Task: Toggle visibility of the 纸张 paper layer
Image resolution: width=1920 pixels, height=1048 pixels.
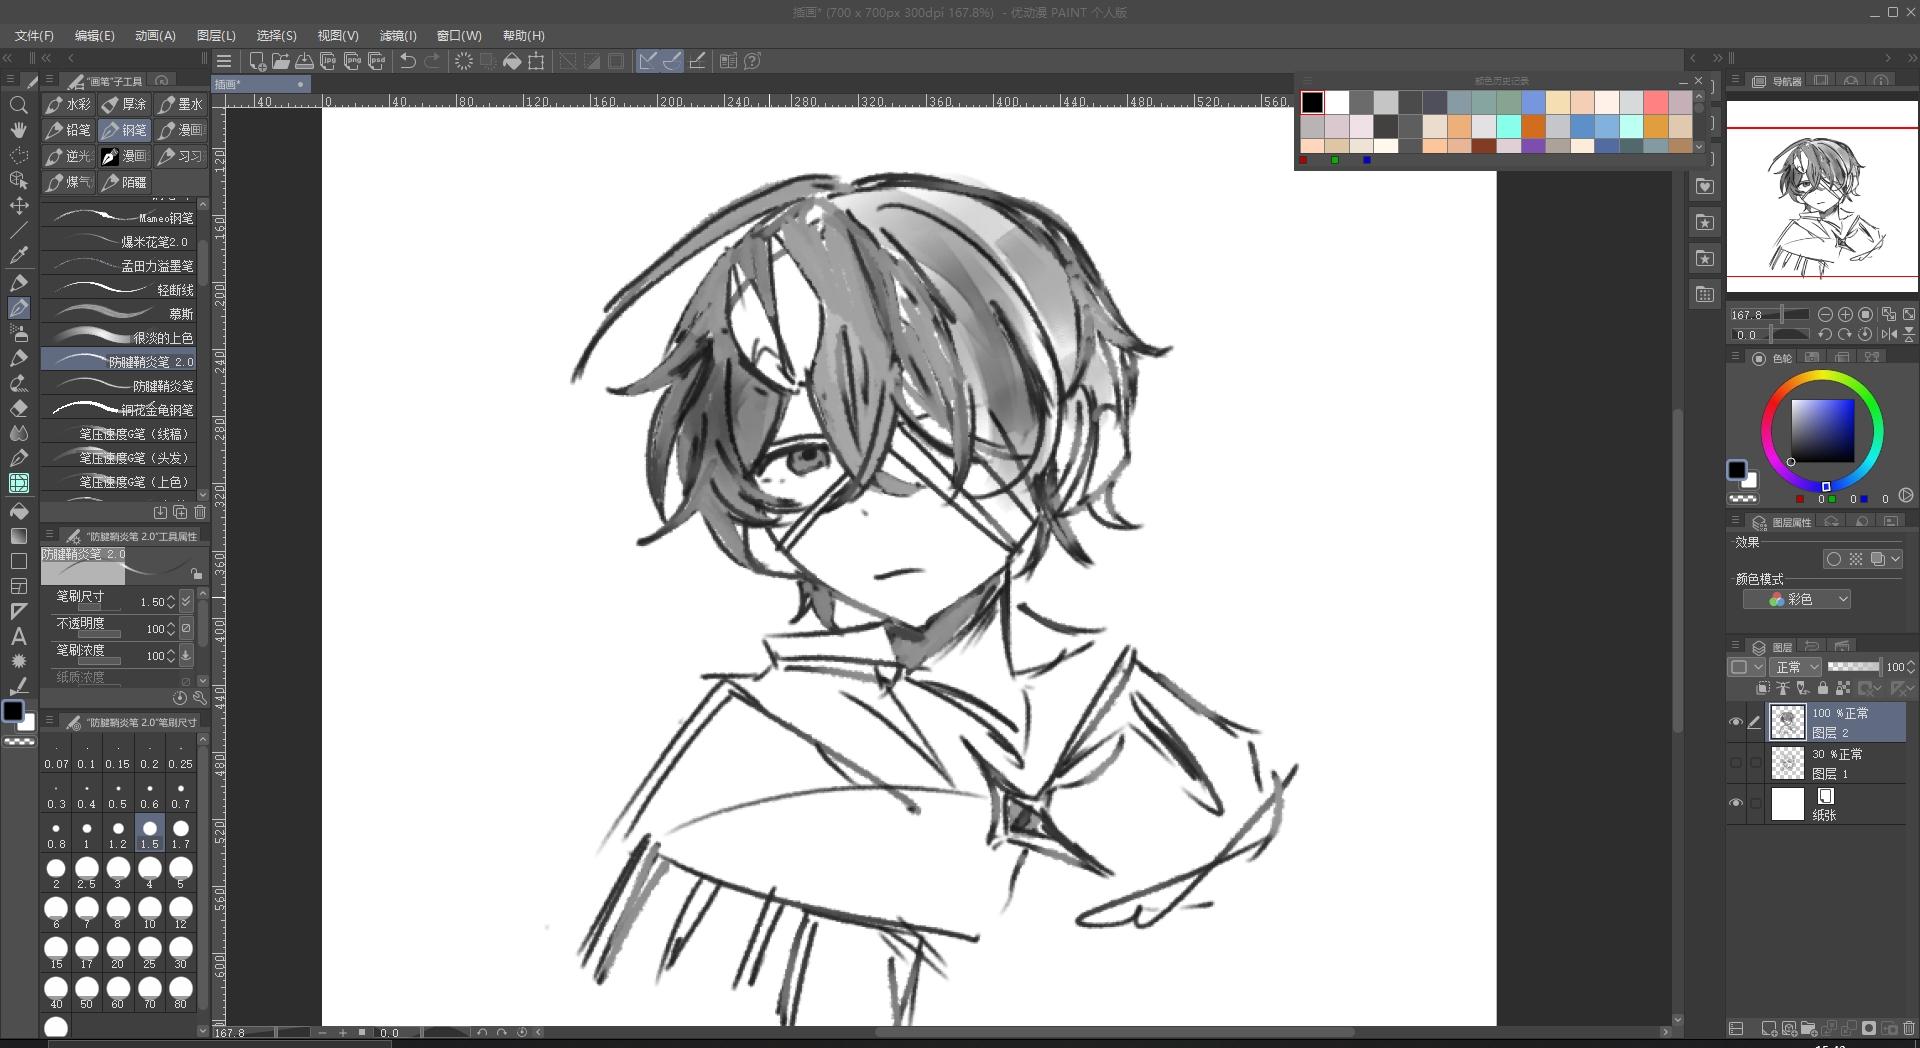Action: [1736, 804]
